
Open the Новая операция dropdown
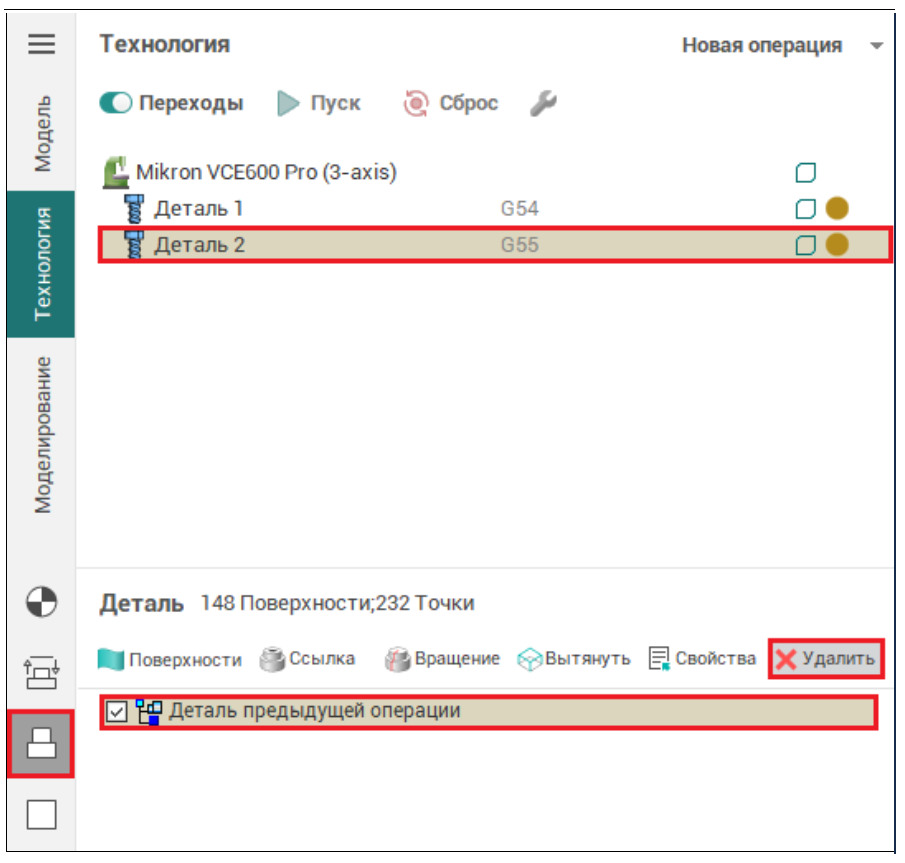[x=782, y=46]
